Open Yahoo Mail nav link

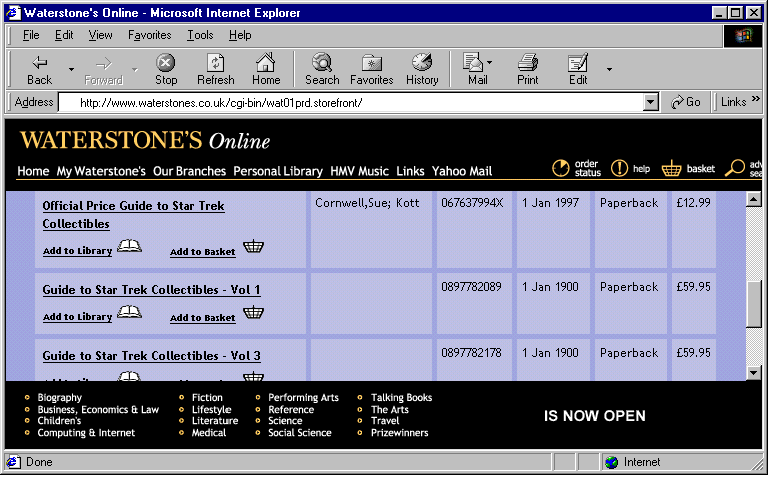click(462, 171)
